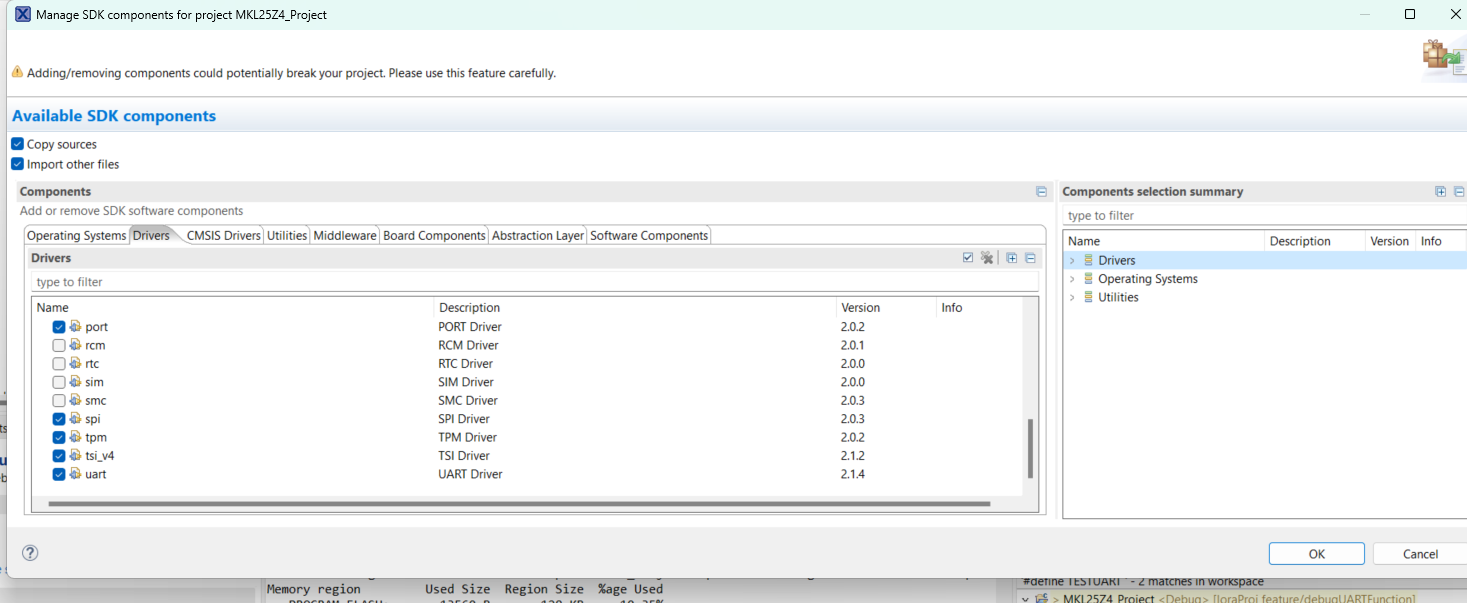Confirm with the OK button
This screenshot has height=603, width=1467.
point(1316,554)
